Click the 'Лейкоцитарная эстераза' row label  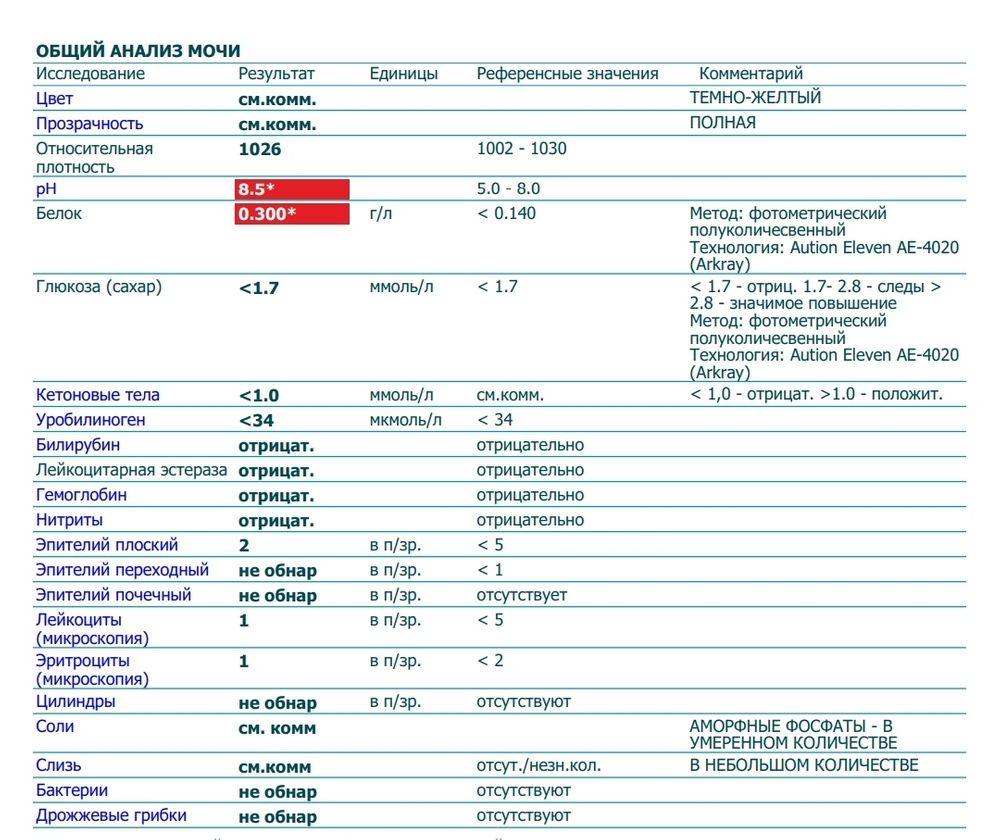(x=131, y=470)
